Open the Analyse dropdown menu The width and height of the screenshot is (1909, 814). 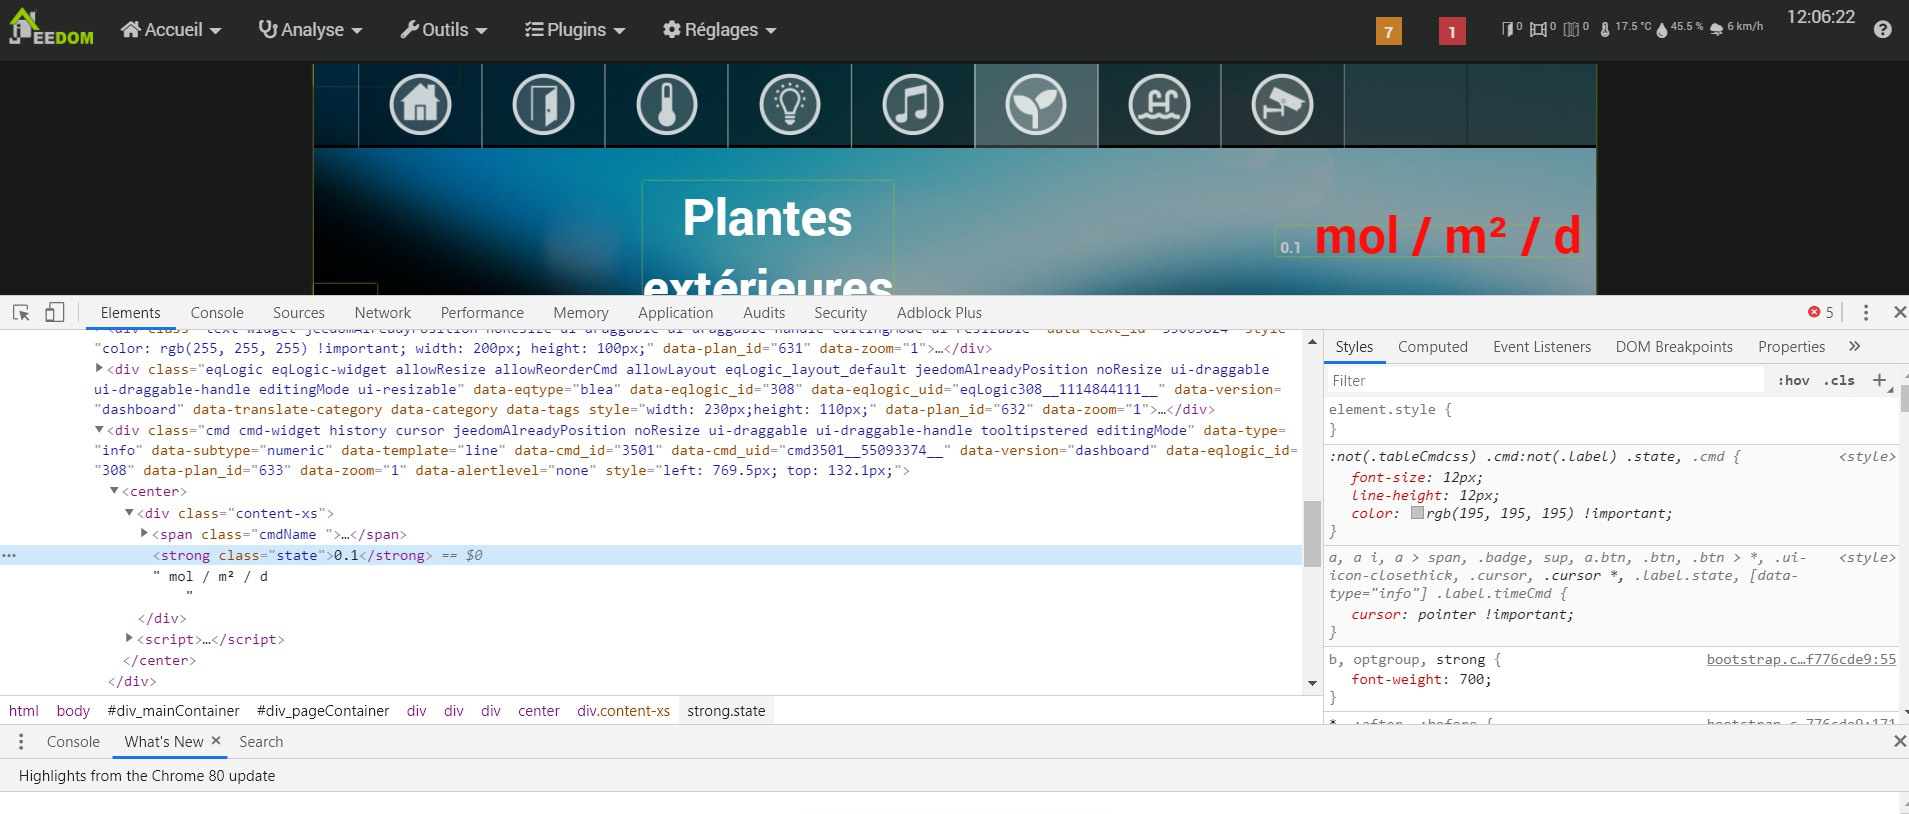coord(310,30)
